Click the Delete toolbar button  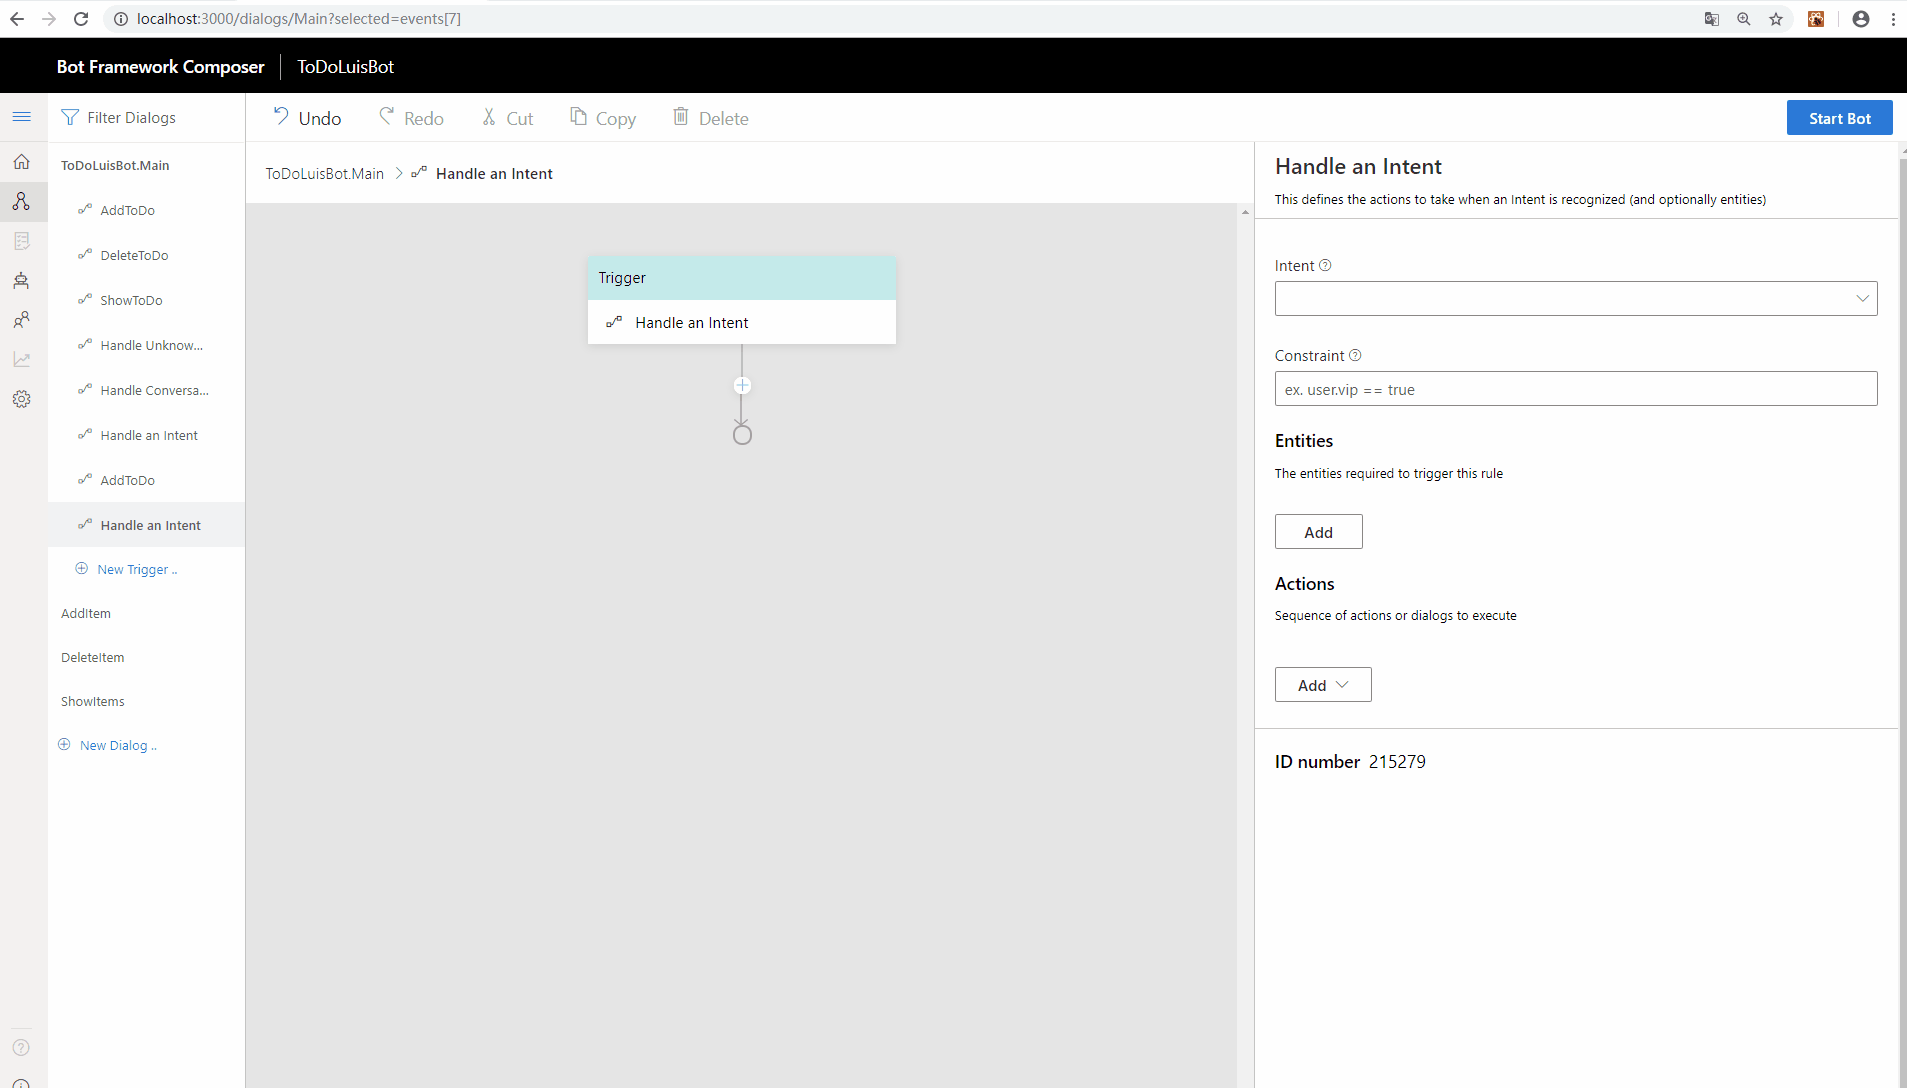710,118
